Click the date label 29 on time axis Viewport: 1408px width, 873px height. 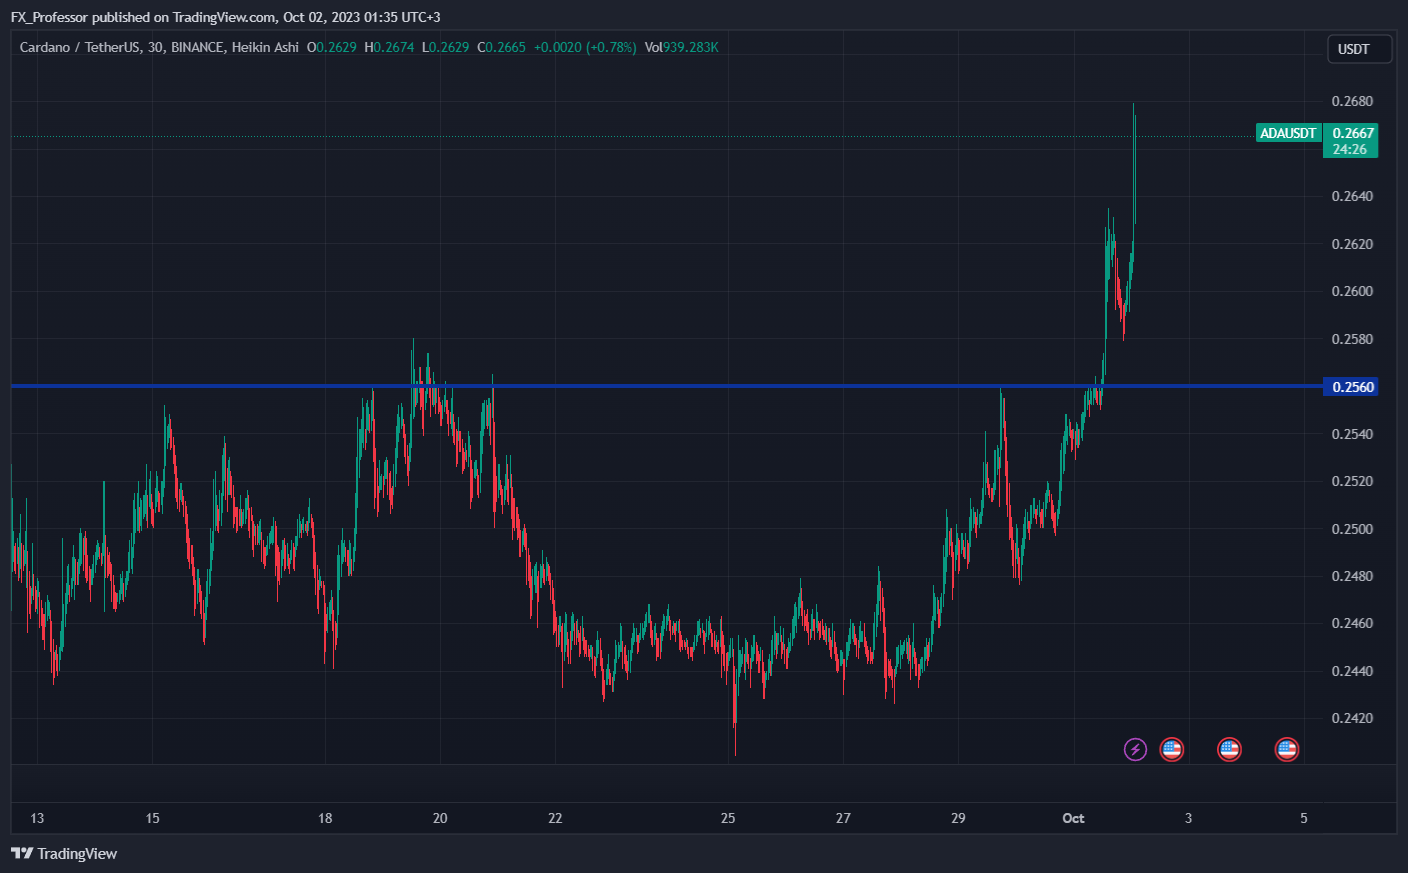[x=958, y=818]
